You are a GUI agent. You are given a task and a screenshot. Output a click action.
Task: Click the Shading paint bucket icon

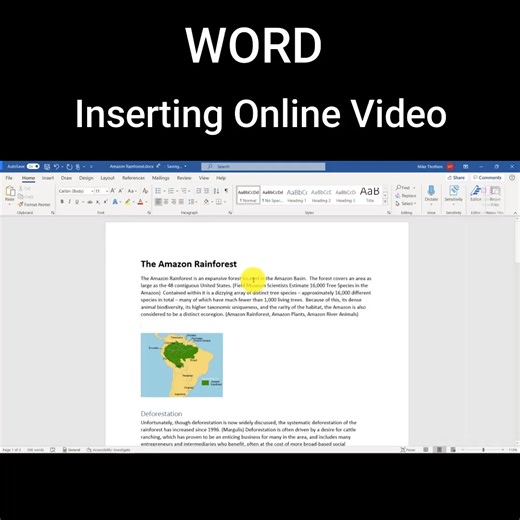tap(206, 202)
